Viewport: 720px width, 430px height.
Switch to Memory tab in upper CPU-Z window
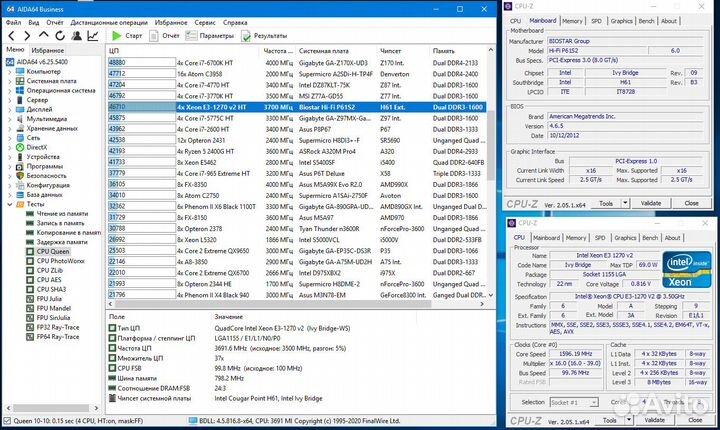(x=572, y=21)
